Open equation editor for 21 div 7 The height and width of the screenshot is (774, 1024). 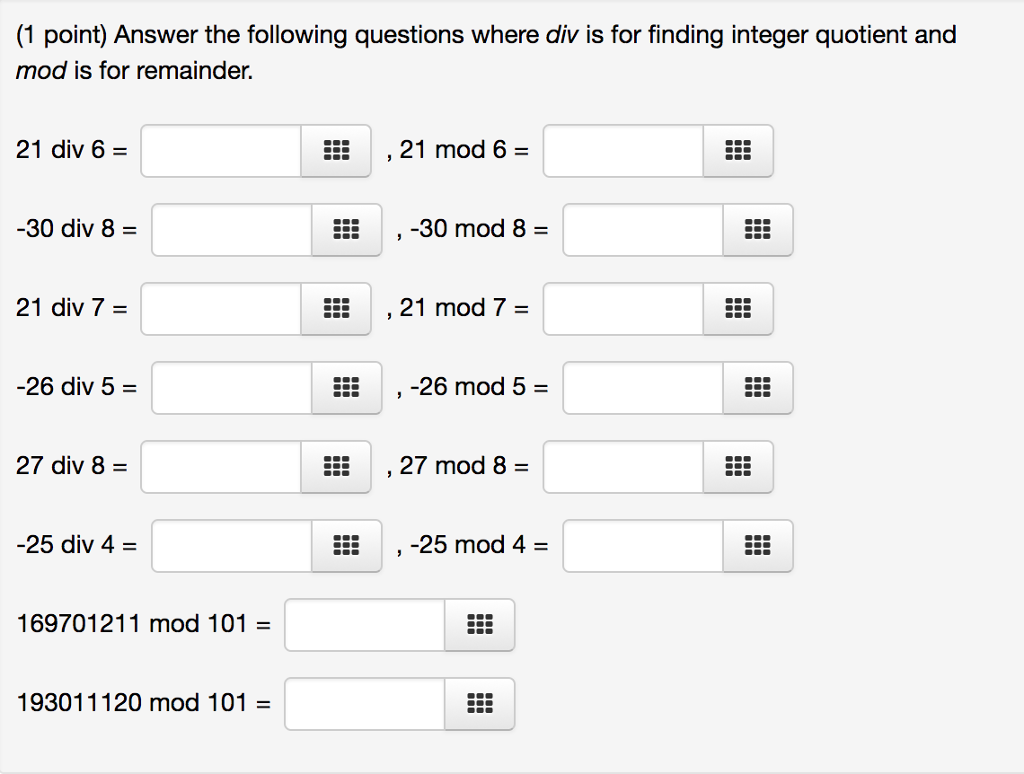(x=336, y=308)
